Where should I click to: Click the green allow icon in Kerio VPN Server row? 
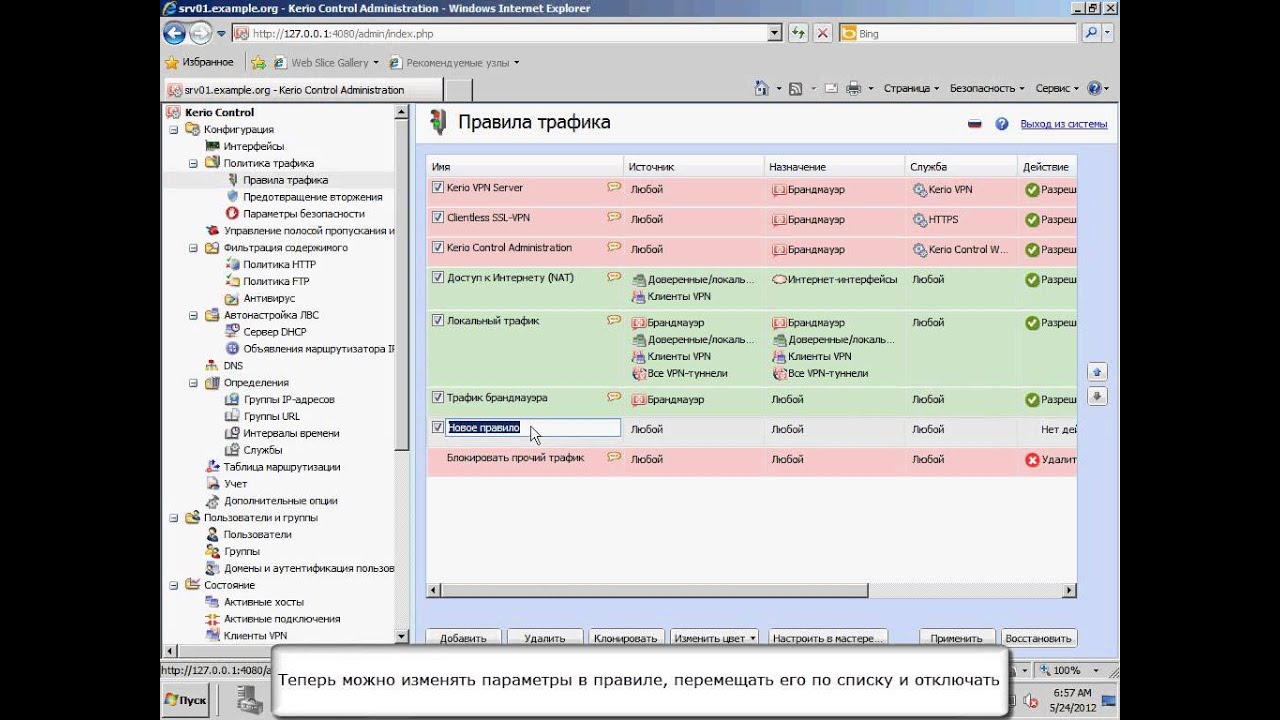tap(1032, 190)
